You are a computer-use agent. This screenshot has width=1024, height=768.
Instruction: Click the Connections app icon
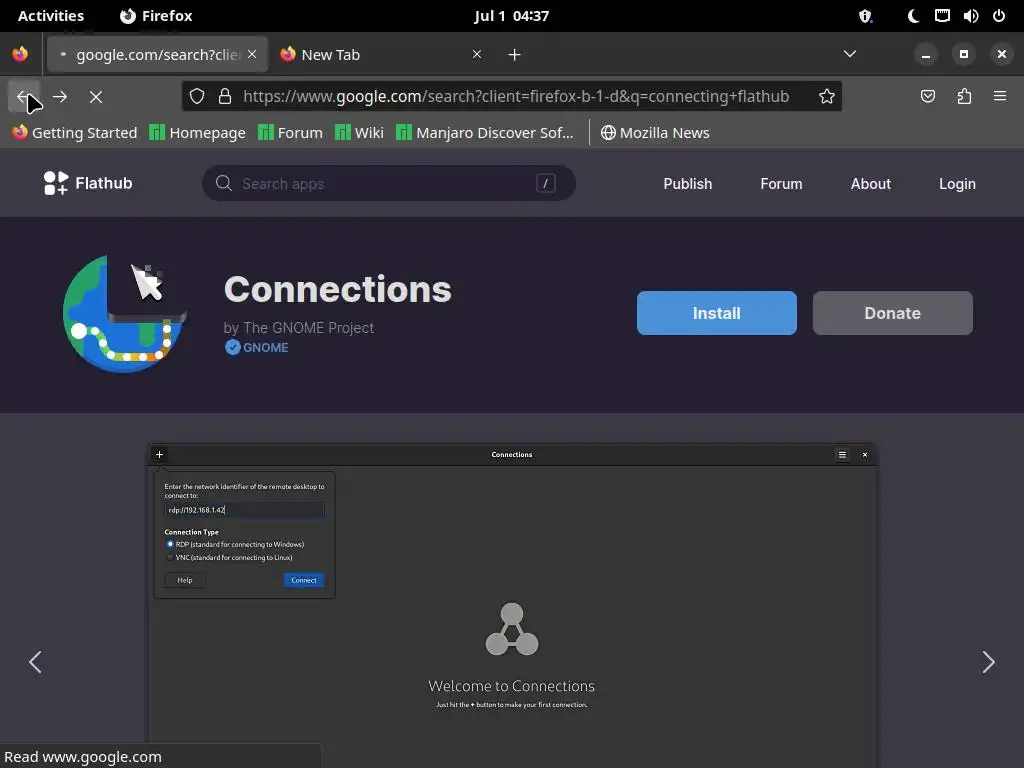pos(125,314)
